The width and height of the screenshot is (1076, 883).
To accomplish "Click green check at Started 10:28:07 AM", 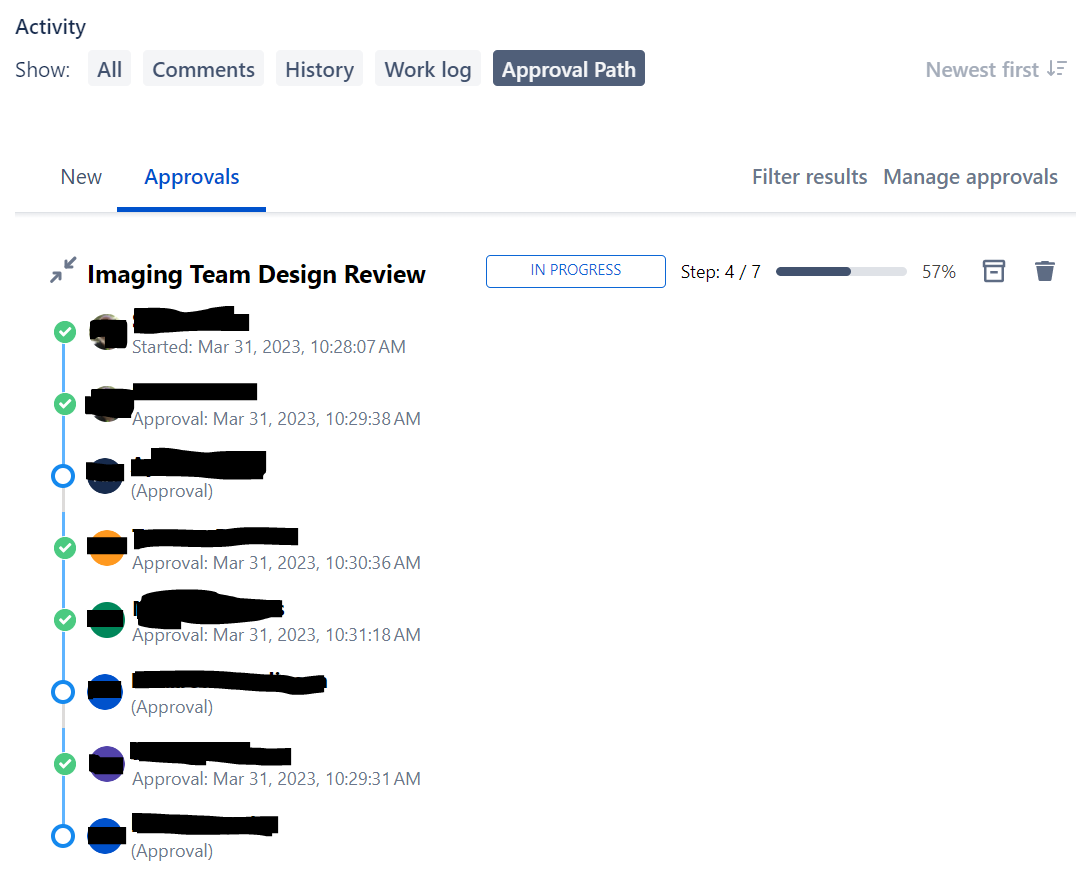I will tap(65, 332).
